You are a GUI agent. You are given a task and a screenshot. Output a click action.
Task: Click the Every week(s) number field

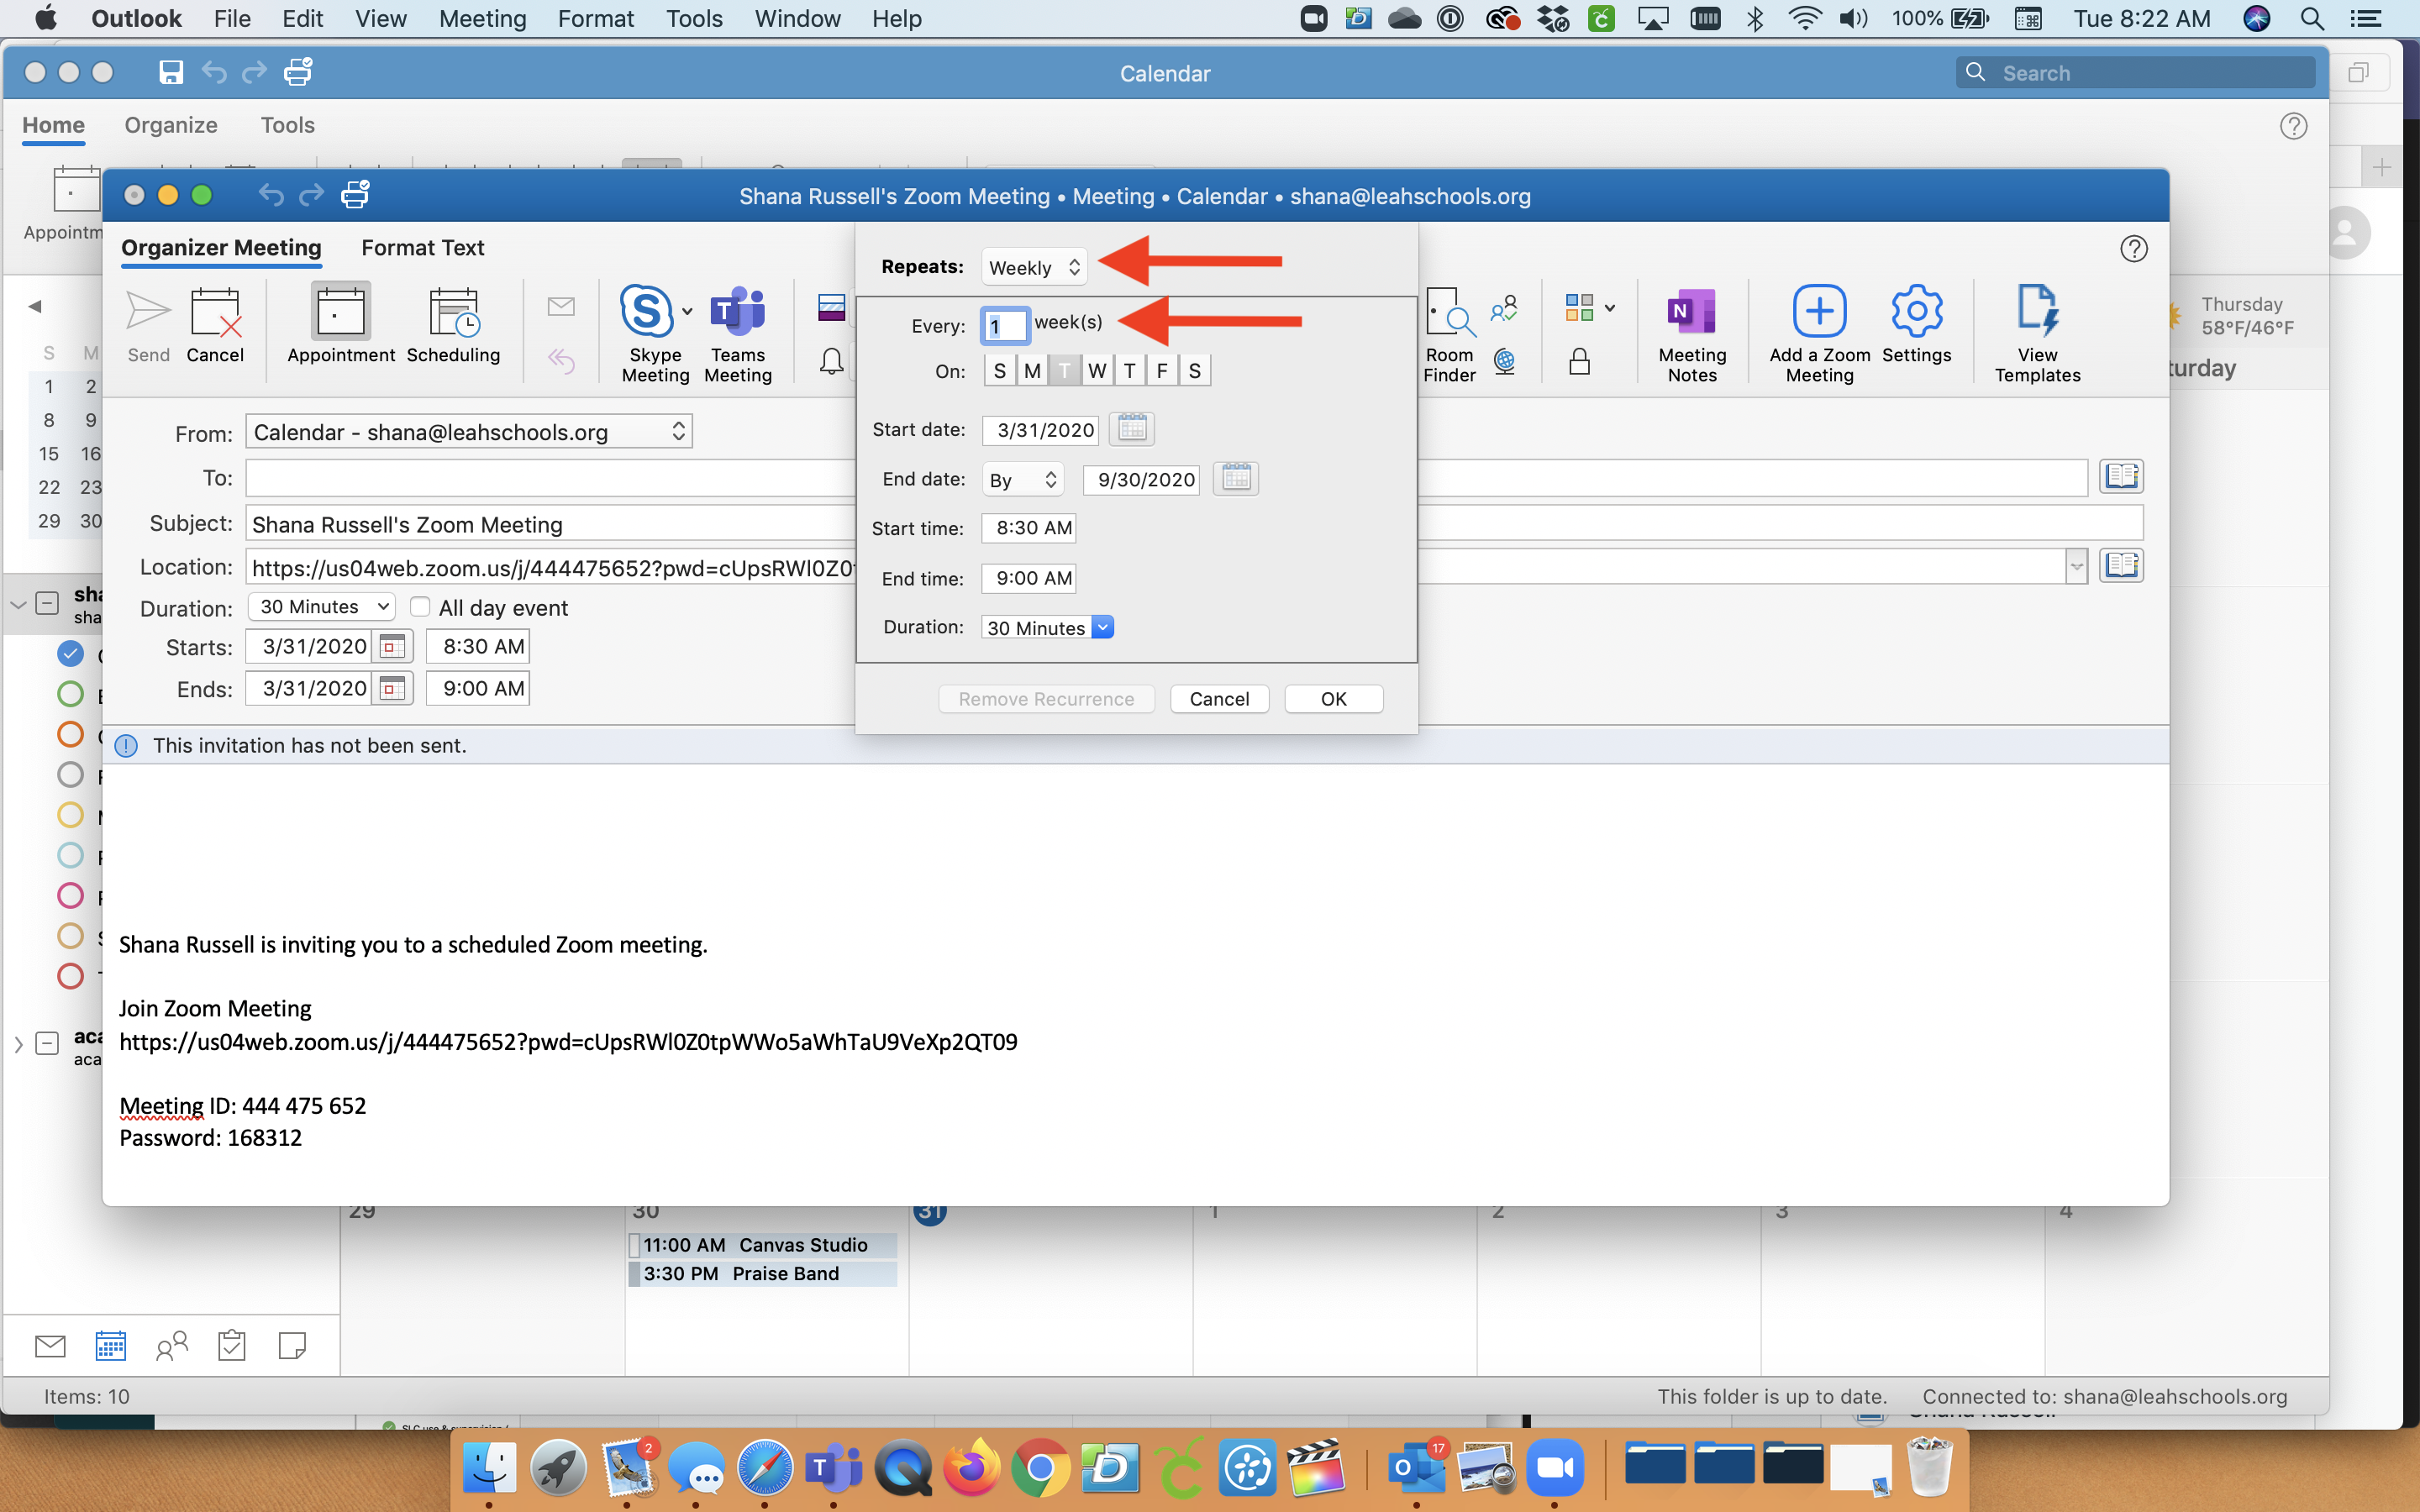pos(1005,326)
